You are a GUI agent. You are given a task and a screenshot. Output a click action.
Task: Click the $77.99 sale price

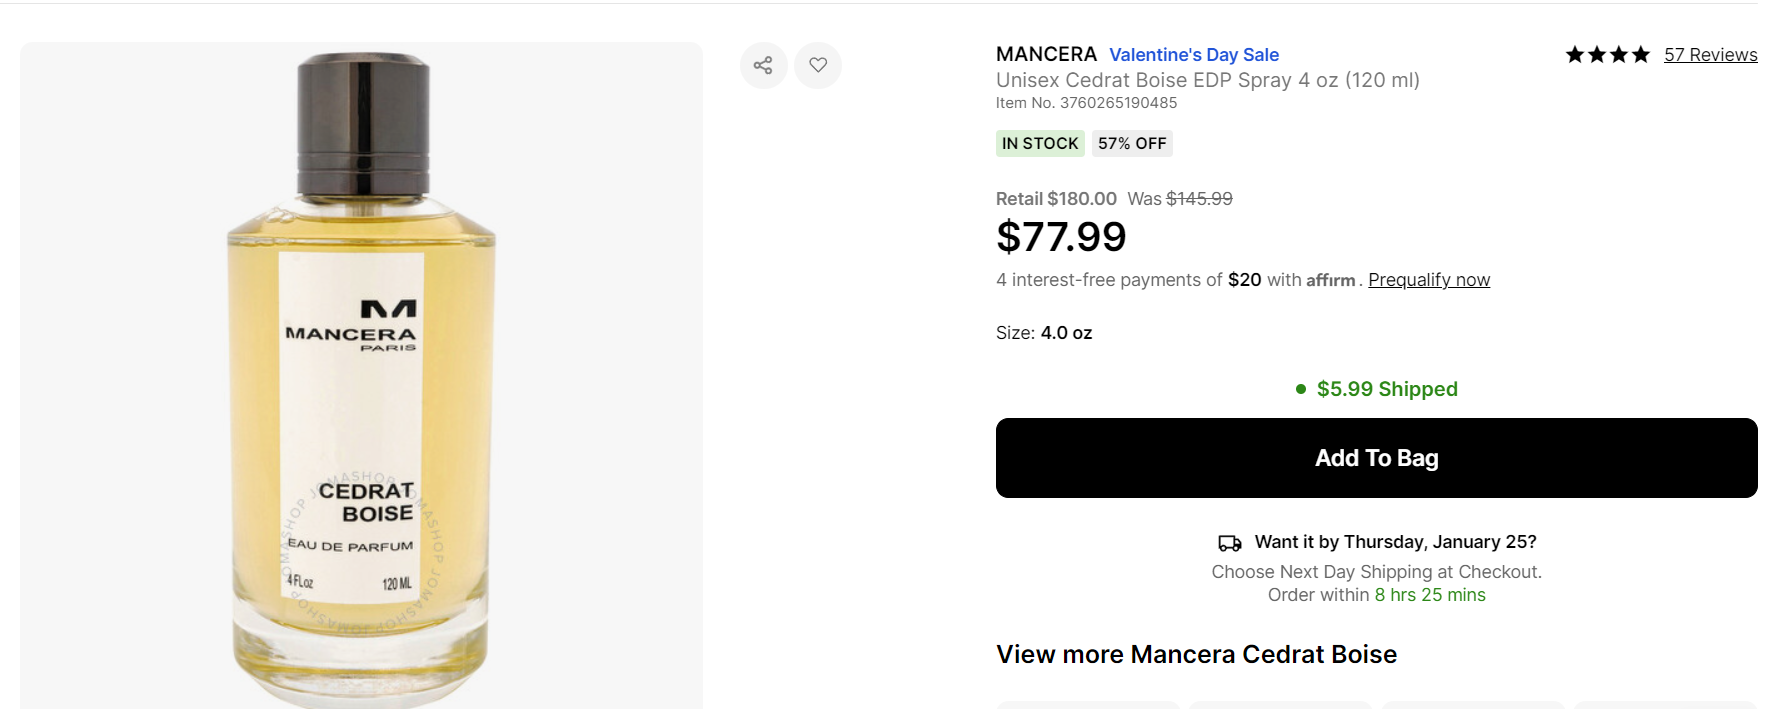(1061, 237)
